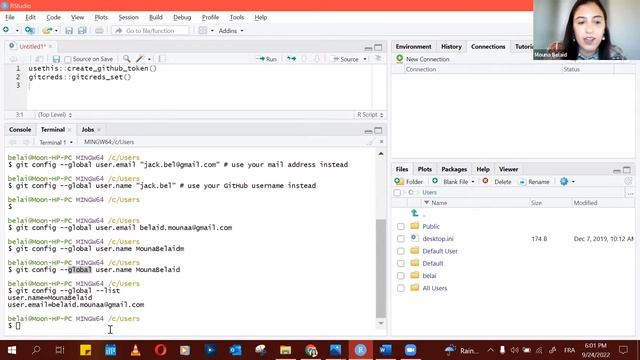This screenshot has width=640, height=360.
Task: Click the Create a project icon
Action: click(x=29, y=30)
